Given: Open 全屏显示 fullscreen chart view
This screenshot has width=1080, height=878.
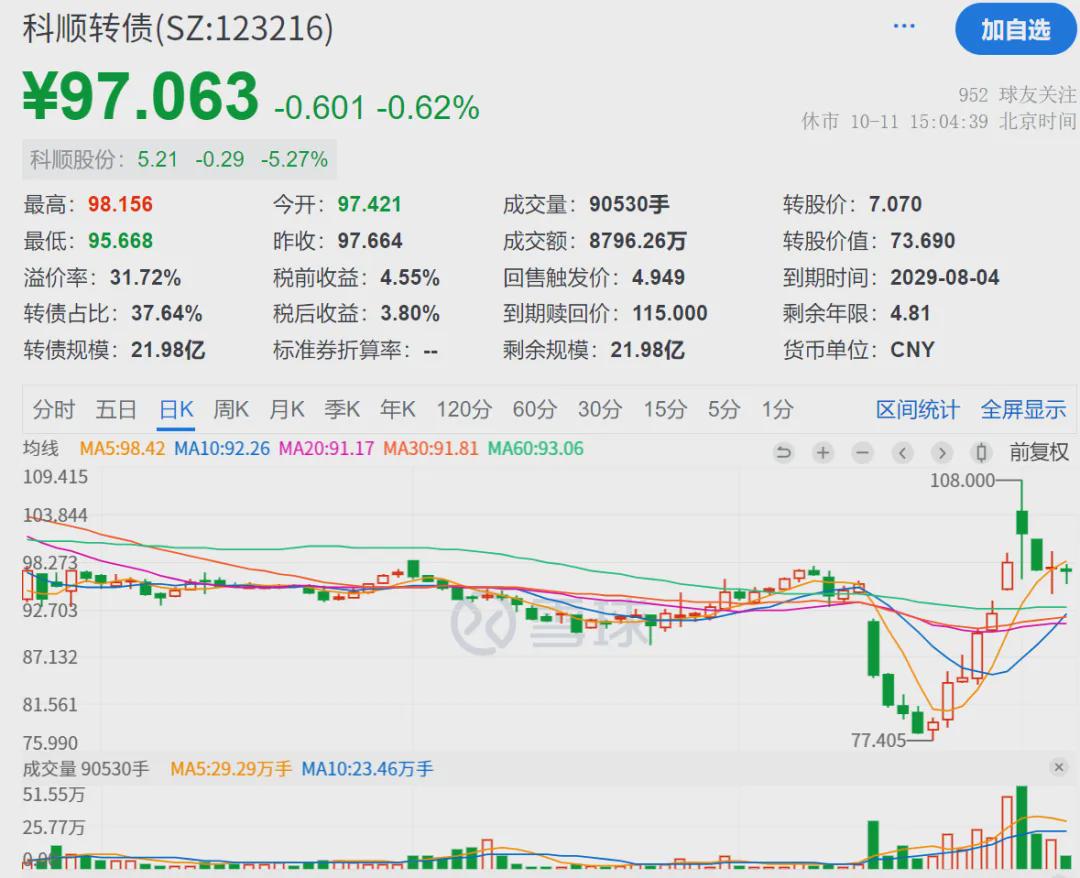Looking at the screenshot, I should tap(1024, 410).
